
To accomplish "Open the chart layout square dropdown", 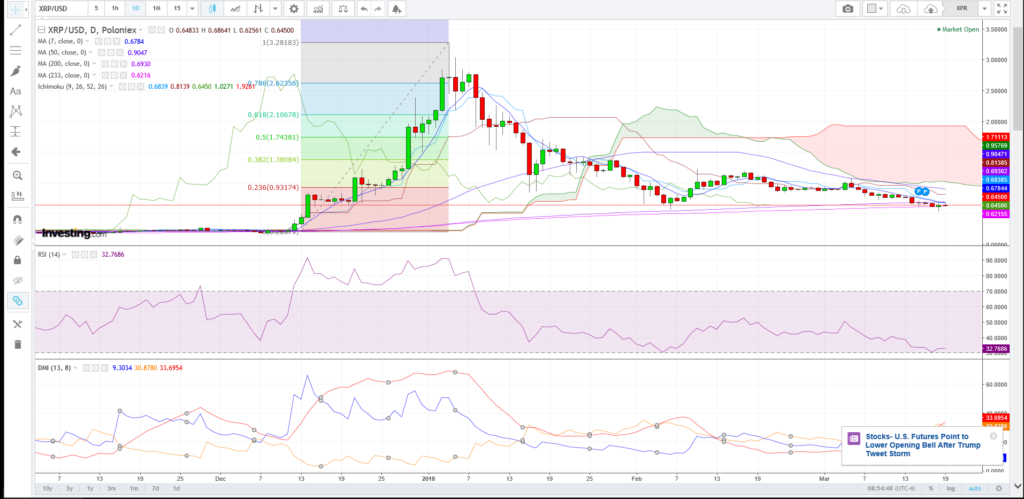I will (x=874, y=8).
